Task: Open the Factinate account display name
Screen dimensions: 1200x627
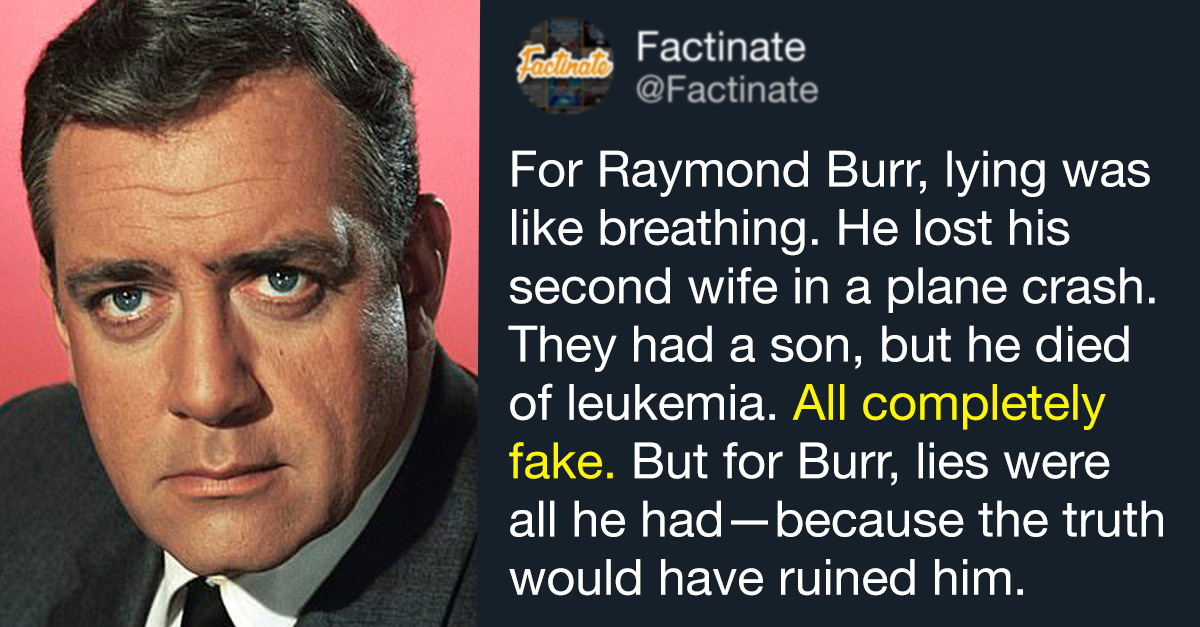Action: click(721, 48)
